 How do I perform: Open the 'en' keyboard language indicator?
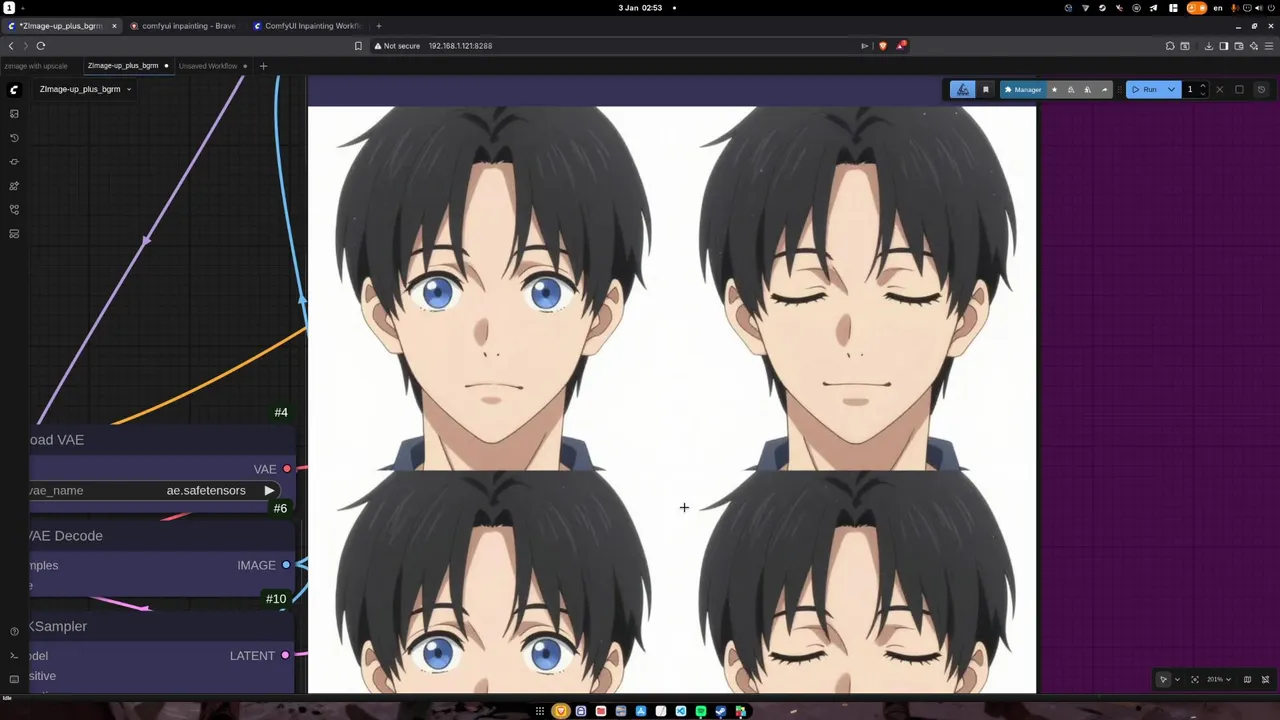(1218, 8)
